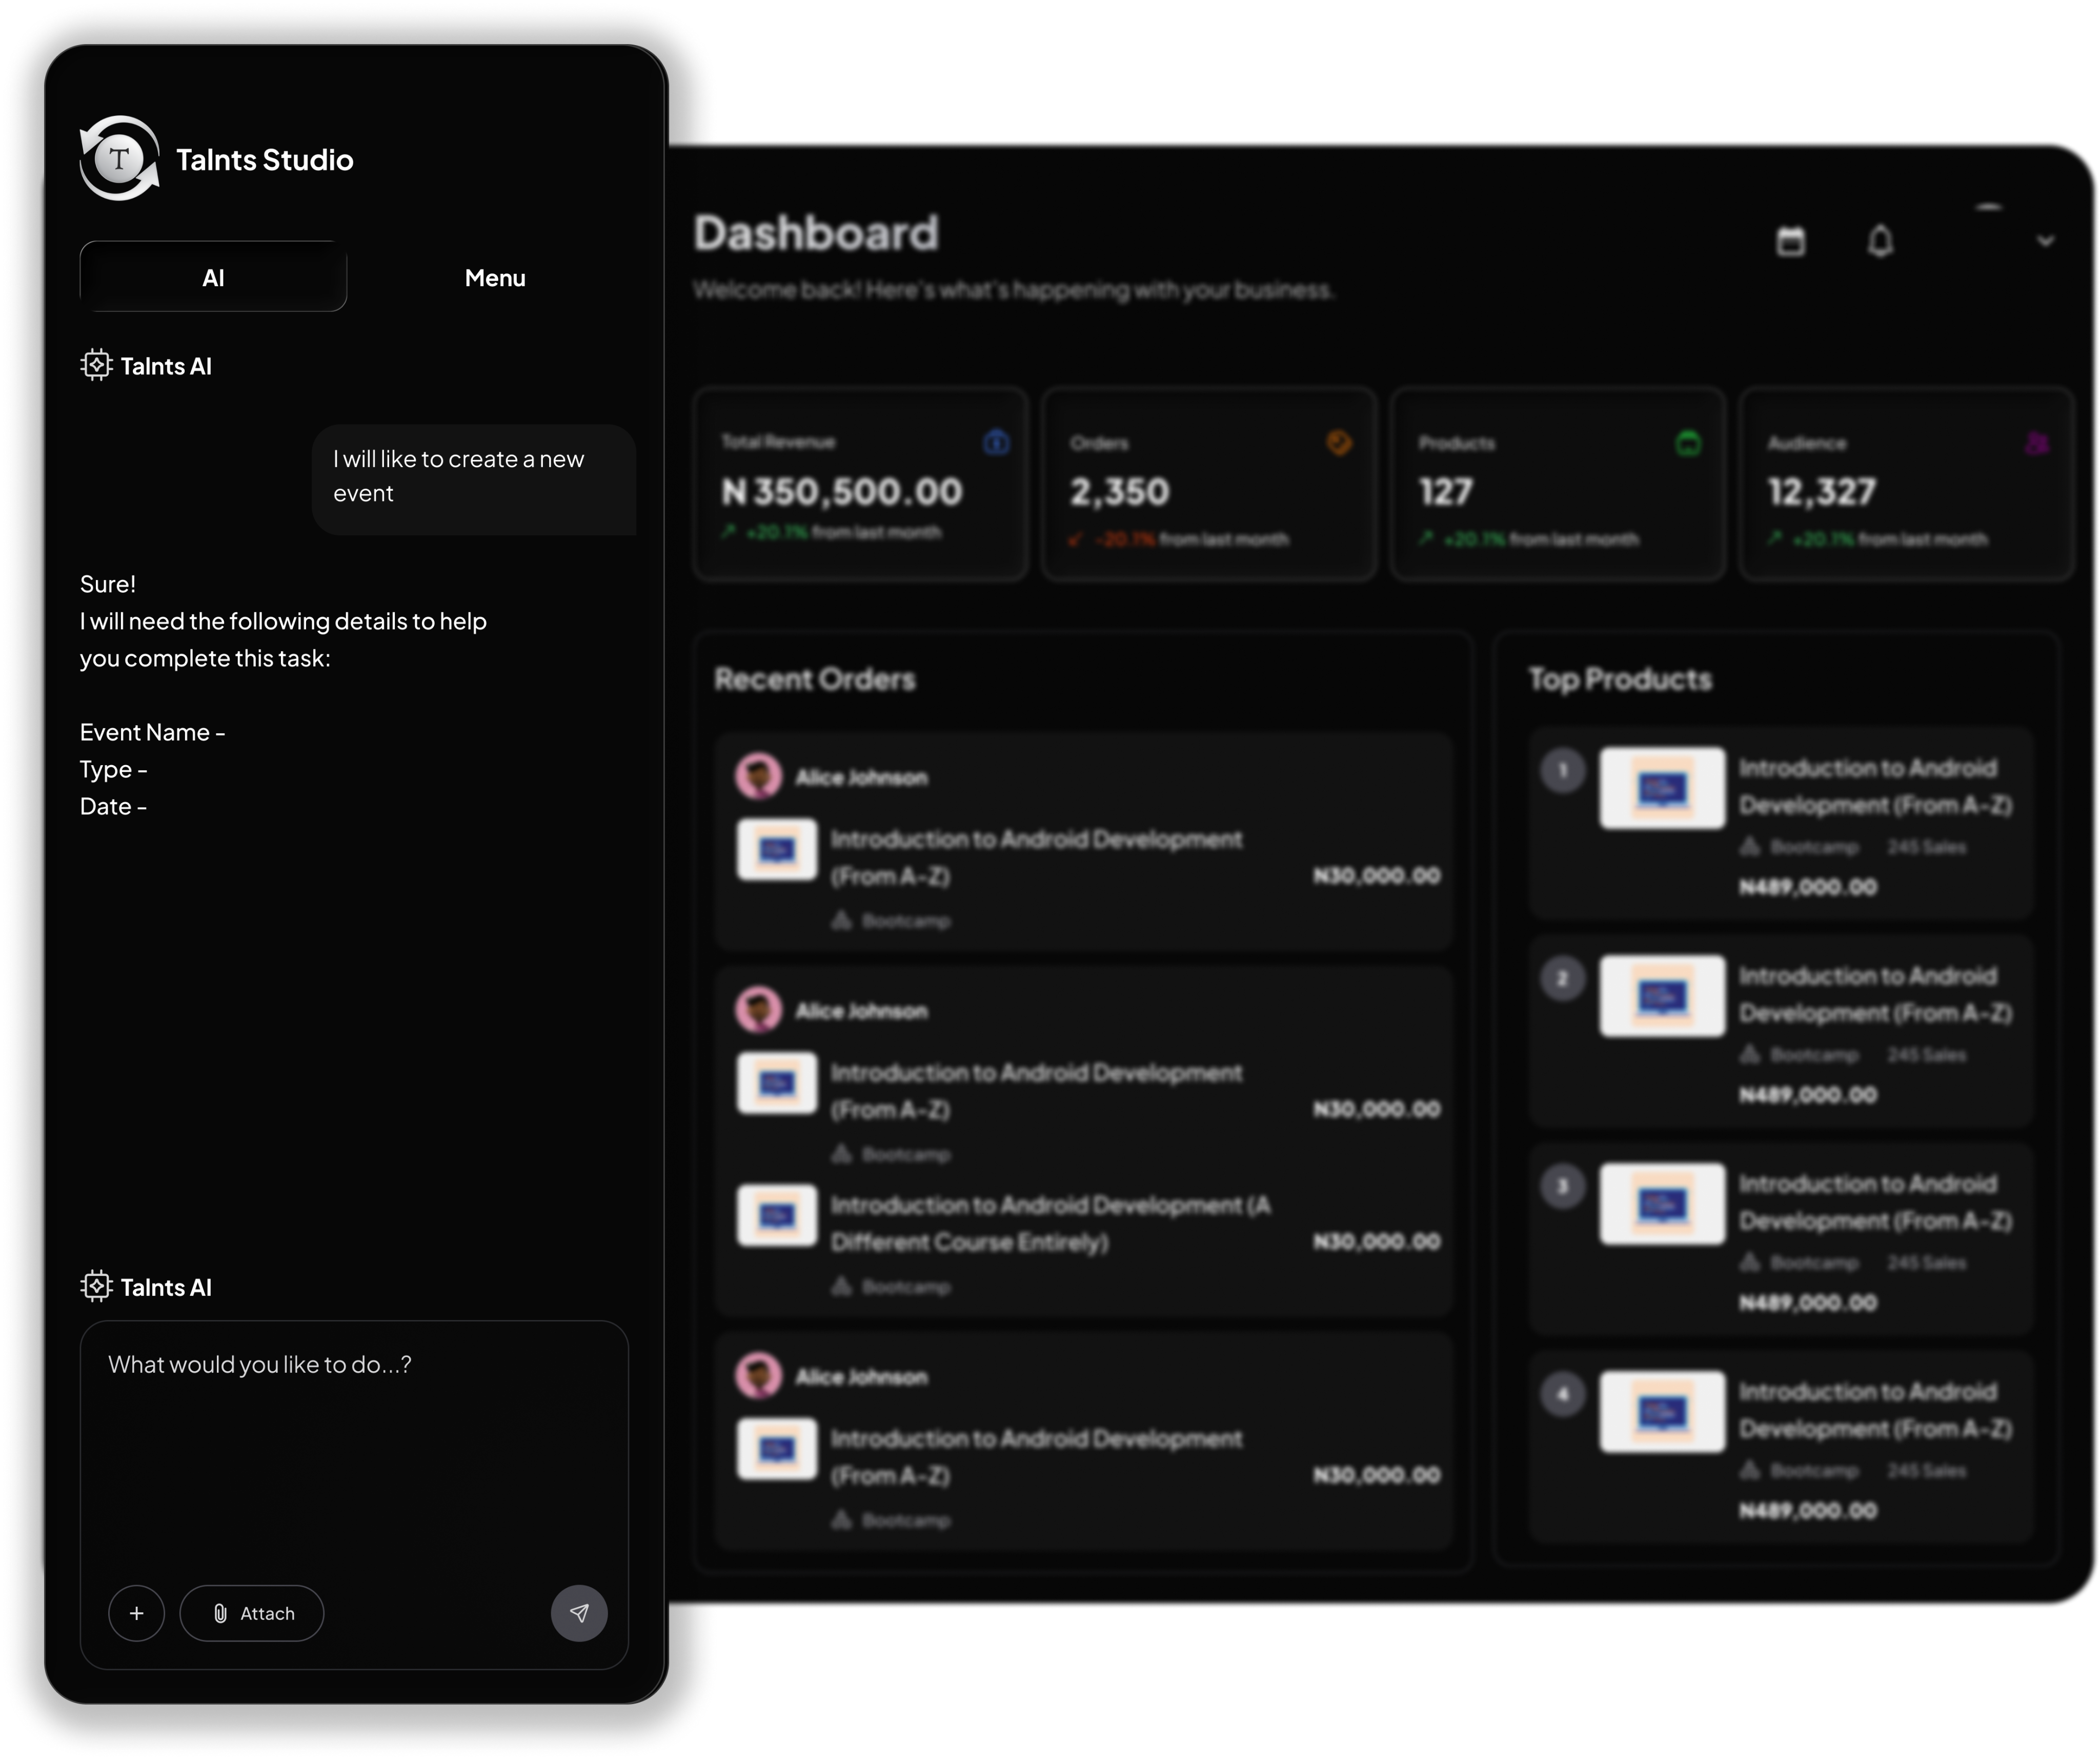The width and height of the screenshot is (2100, 1760).
Task: Select Alice Johnson's first order in Recent Orders
Action: (1085, 845)
